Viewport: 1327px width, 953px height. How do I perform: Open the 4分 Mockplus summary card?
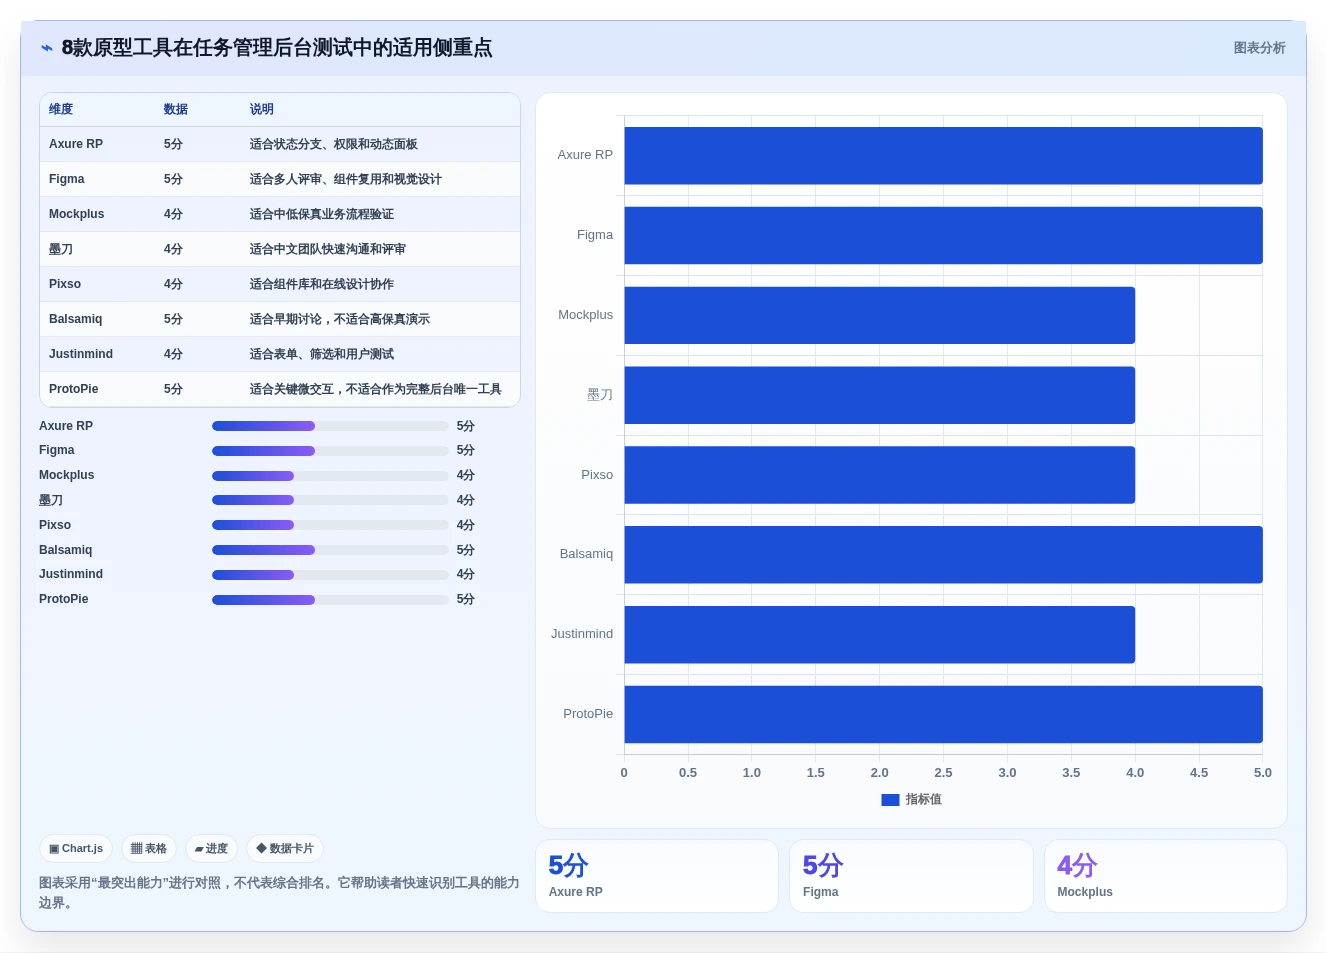pyautogui.click(x=1166, y=876)
